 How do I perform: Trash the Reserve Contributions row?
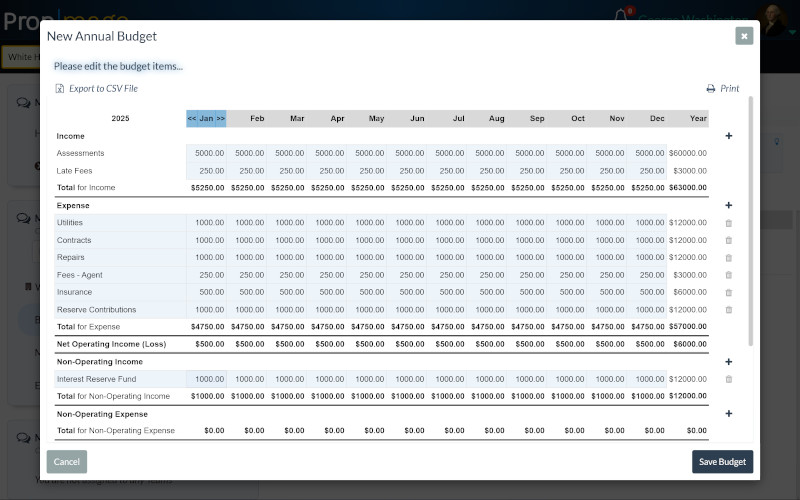click(728, 309)
